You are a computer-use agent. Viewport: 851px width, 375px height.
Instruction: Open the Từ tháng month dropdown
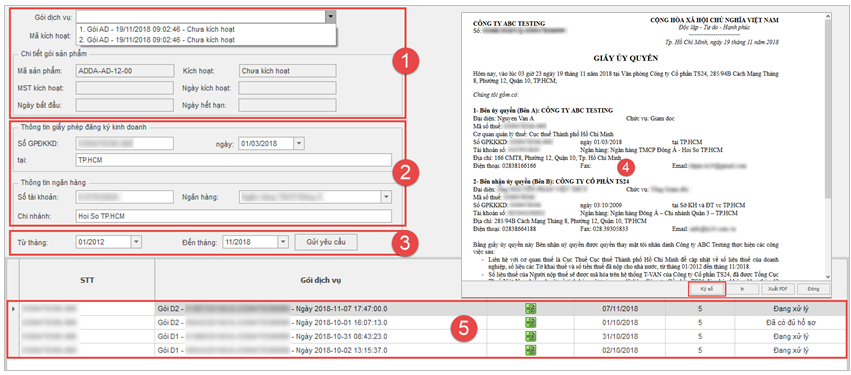(x=136, y=242)
